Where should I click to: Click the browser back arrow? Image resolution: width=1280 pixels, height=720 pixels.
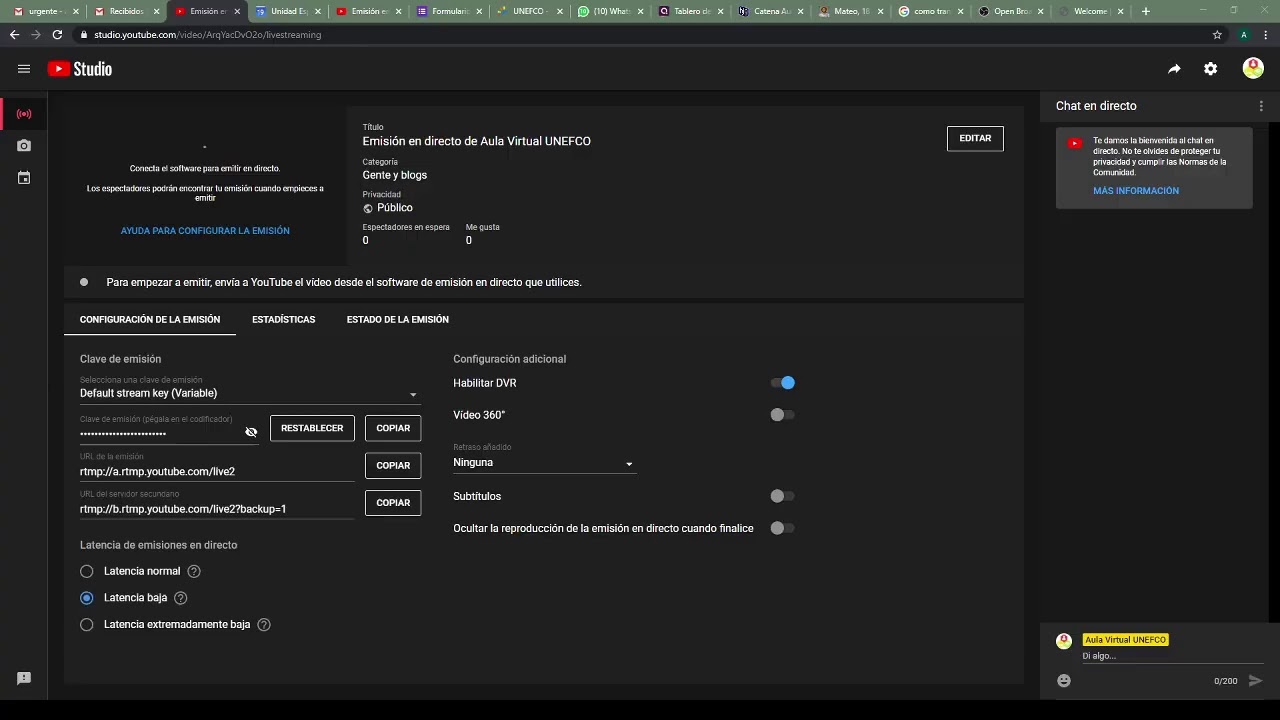[x=14, y=34]
